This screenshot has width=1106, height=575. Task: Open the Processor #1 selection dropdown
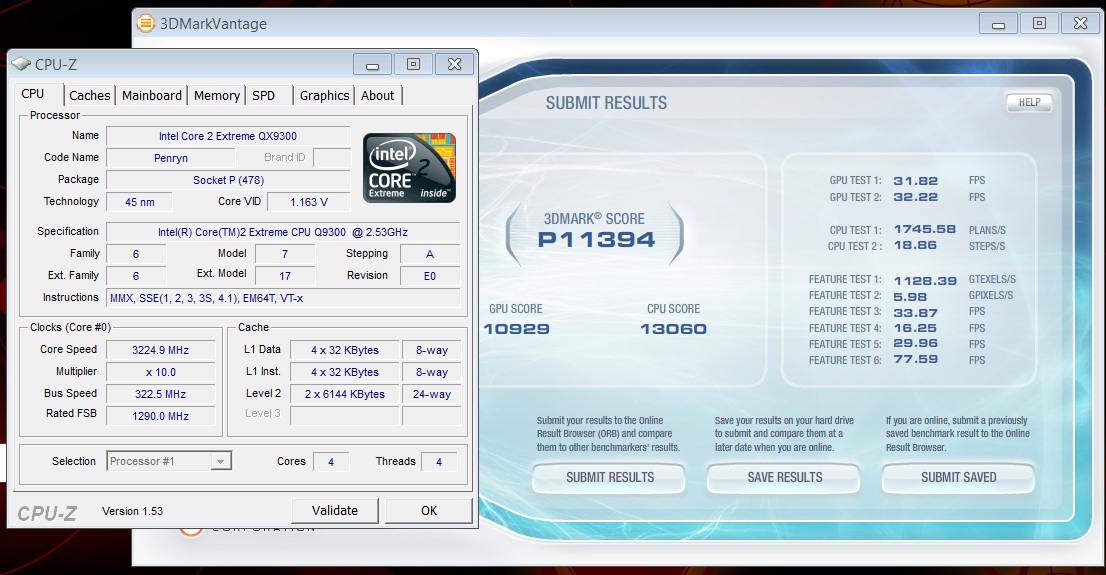tap(168, 461)
